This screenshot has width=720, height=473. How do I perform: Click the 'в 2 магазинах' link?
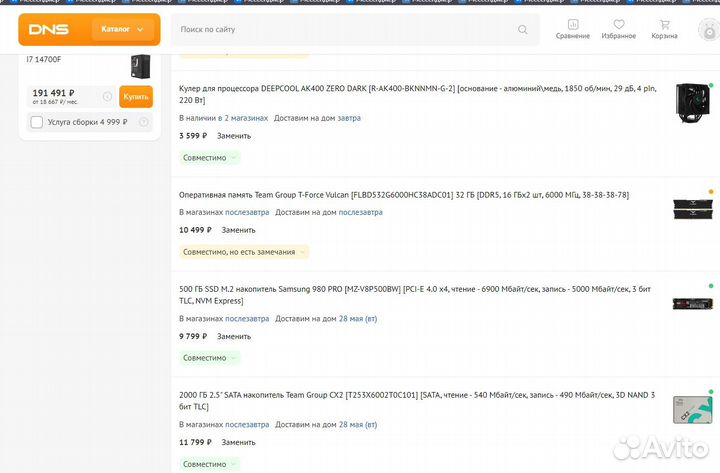[243, 118]
